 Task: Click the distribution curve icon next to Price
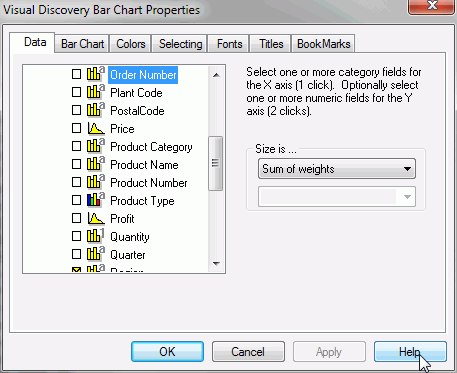click(x=96, y=128)
